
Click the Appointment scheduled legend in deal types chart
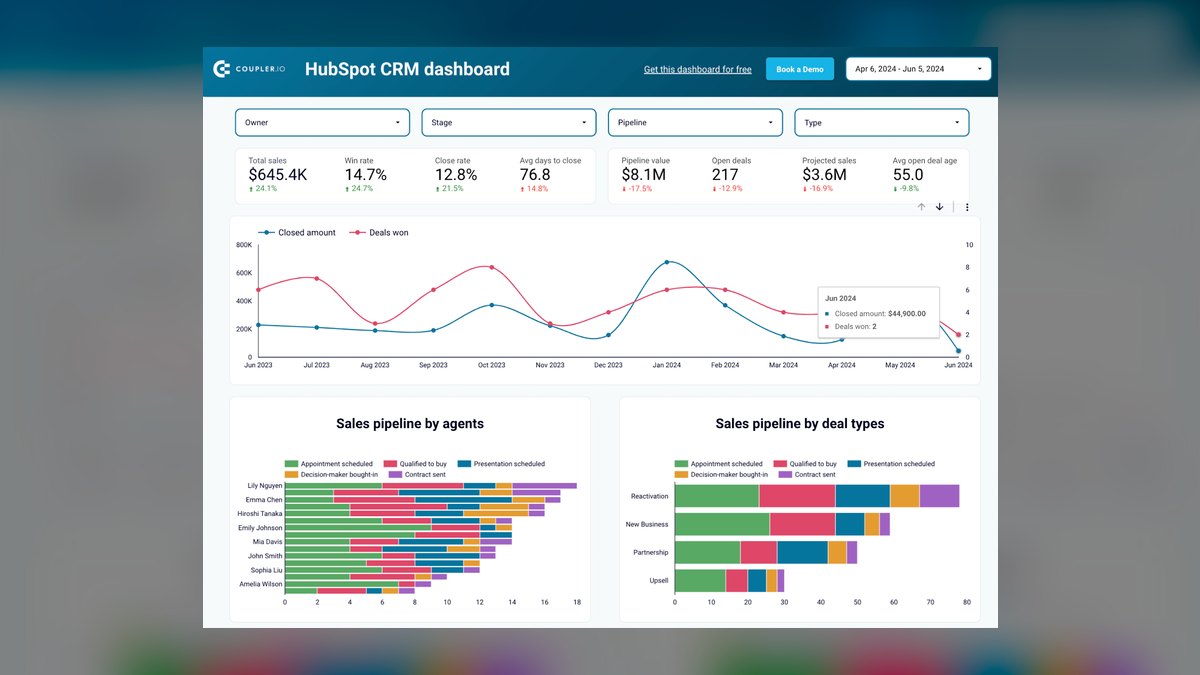(719, 464)
